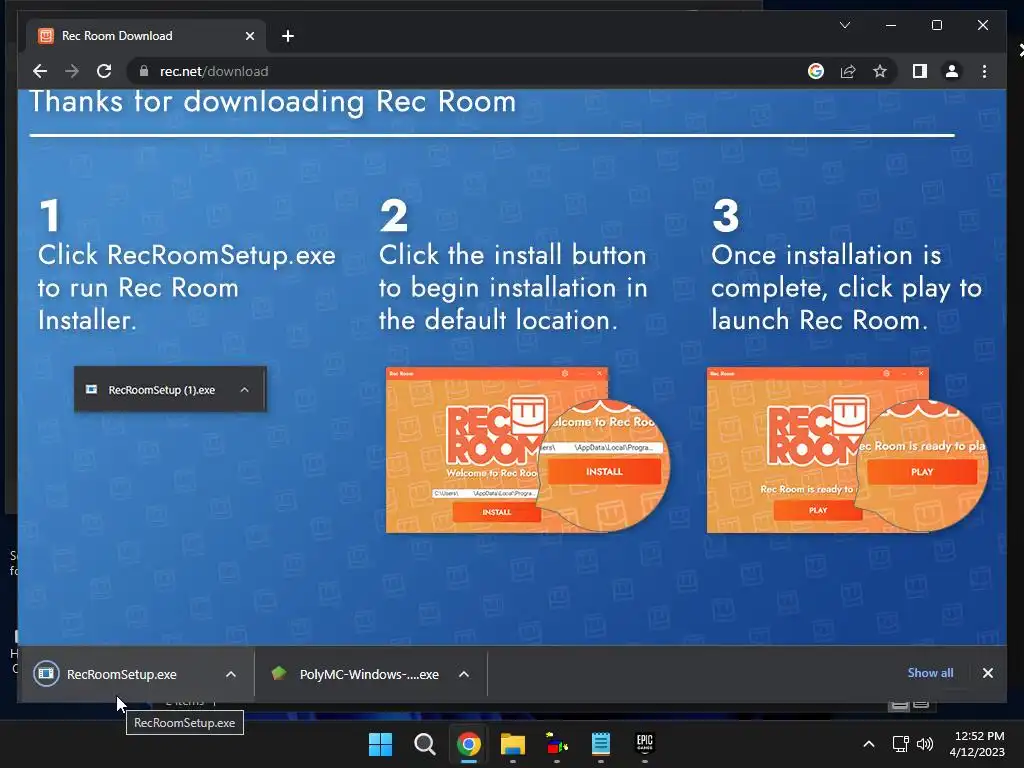Open the Google icon in address bar

click(816, 71)
